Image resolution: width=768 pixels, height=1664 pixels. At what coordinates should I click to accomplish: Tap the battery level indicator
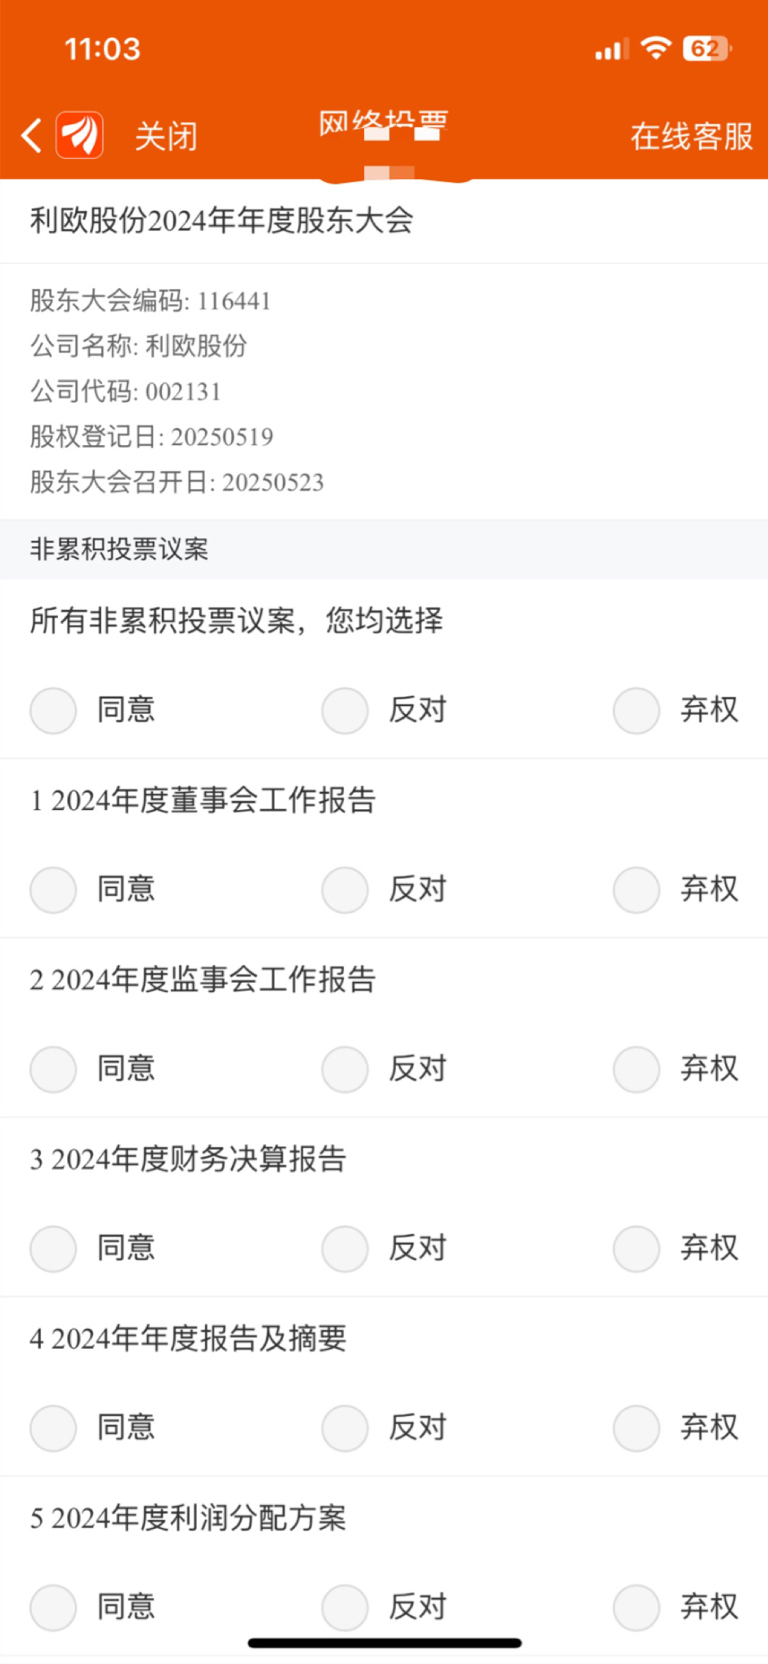[707, 48]
